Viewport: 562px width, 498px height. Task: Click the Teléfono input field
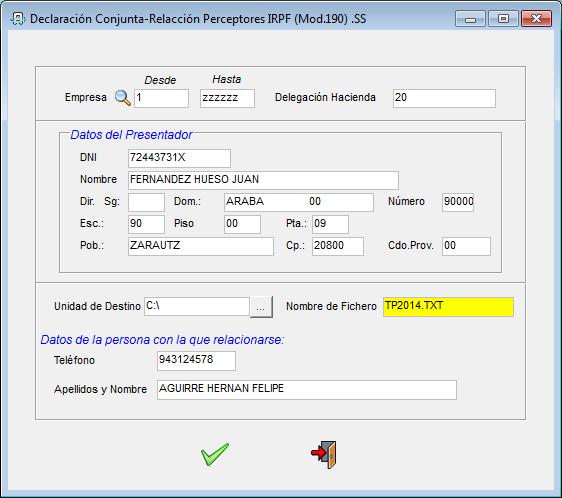click(196, 360)
